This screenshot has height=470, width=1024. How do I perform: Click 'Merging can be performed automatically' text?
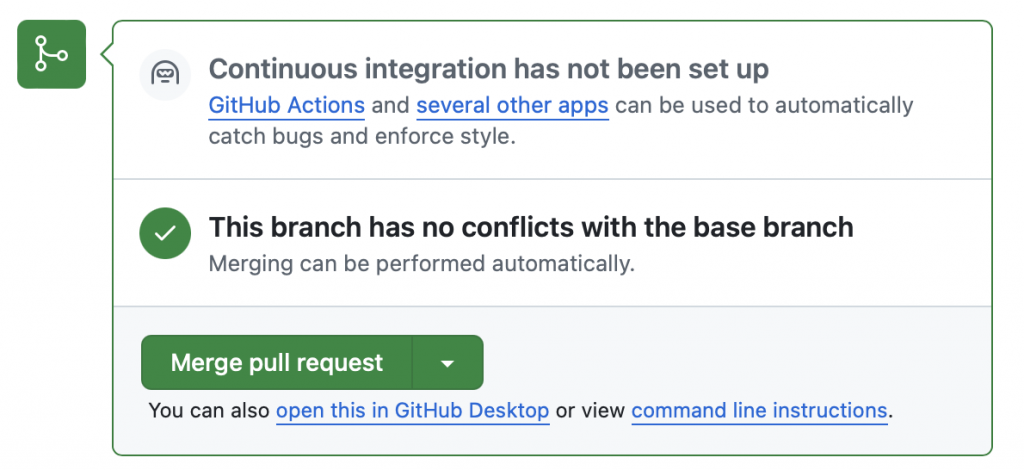click(422, 264)
